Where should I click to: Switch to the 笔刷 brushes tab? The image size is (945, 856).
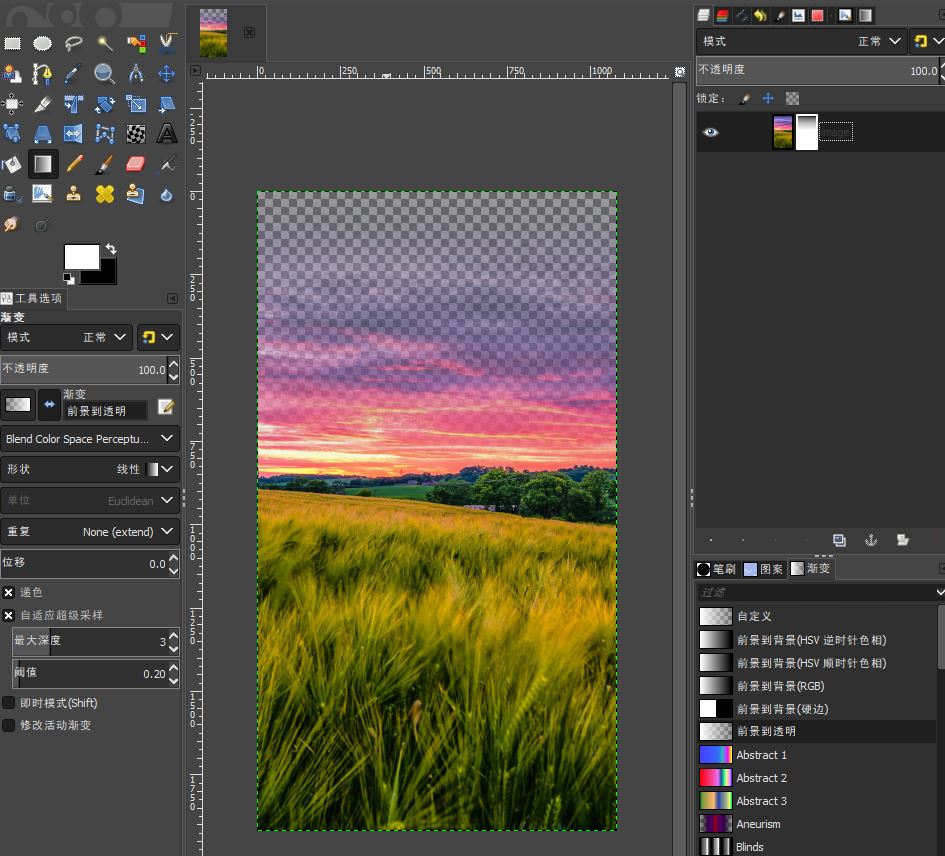click(716, 569)
